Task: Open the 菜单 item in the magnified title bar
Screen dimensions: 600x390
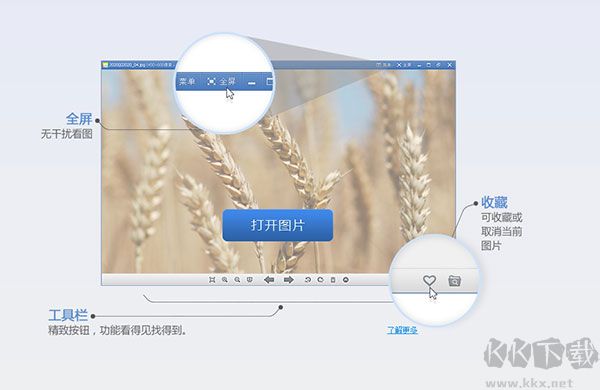Action: [187, 82]
